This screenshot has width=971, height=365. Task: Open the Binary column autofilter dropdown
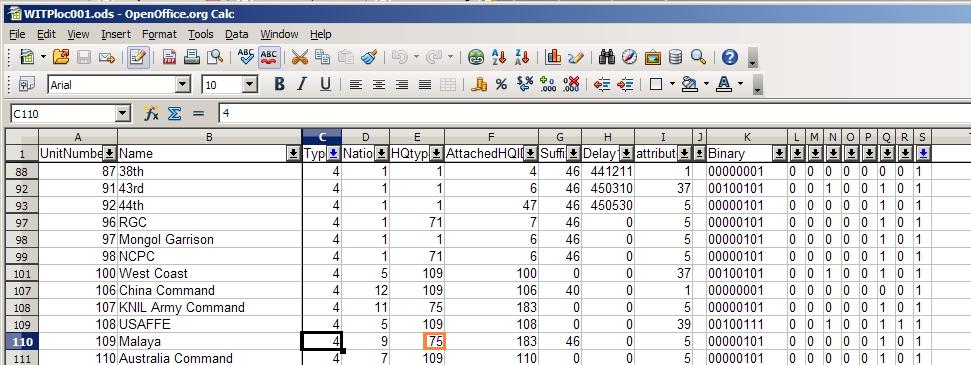[x=780, y=153]
